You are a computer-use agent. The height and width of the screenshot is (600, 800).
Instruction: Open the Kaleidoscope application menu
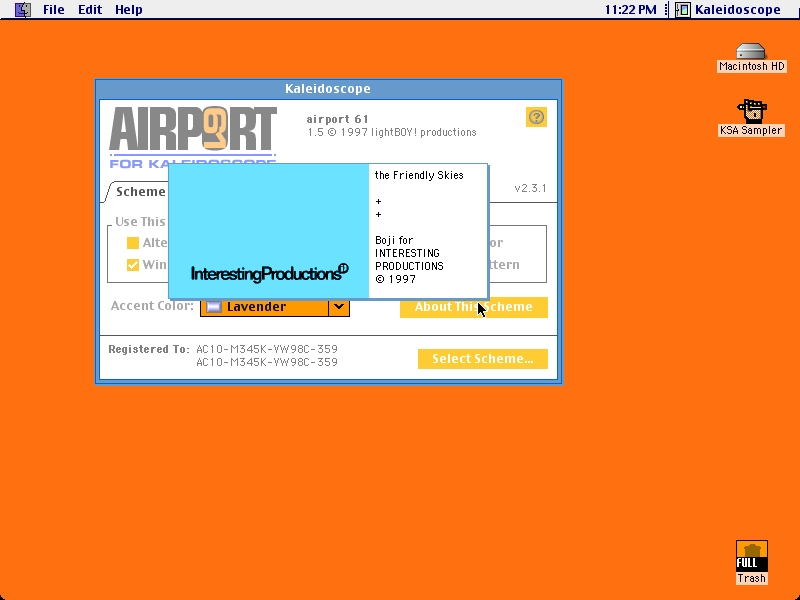(728, 10)
